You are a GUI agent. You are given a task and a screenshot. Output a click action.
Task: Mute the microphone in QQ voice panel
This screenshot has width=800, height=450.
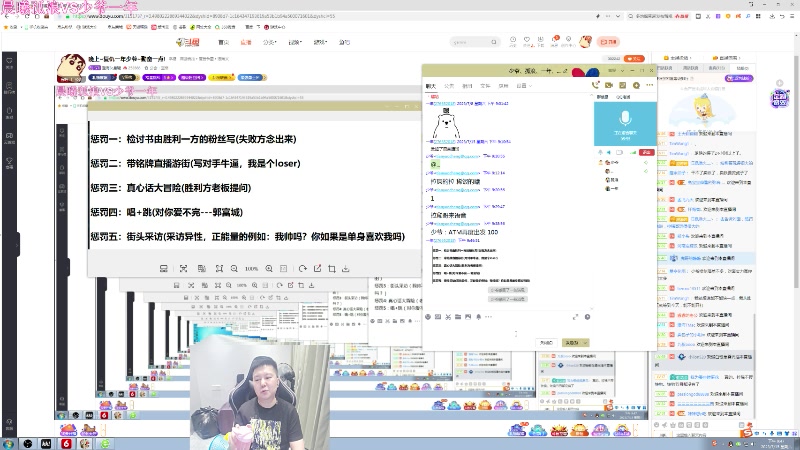tap(601, 152)
